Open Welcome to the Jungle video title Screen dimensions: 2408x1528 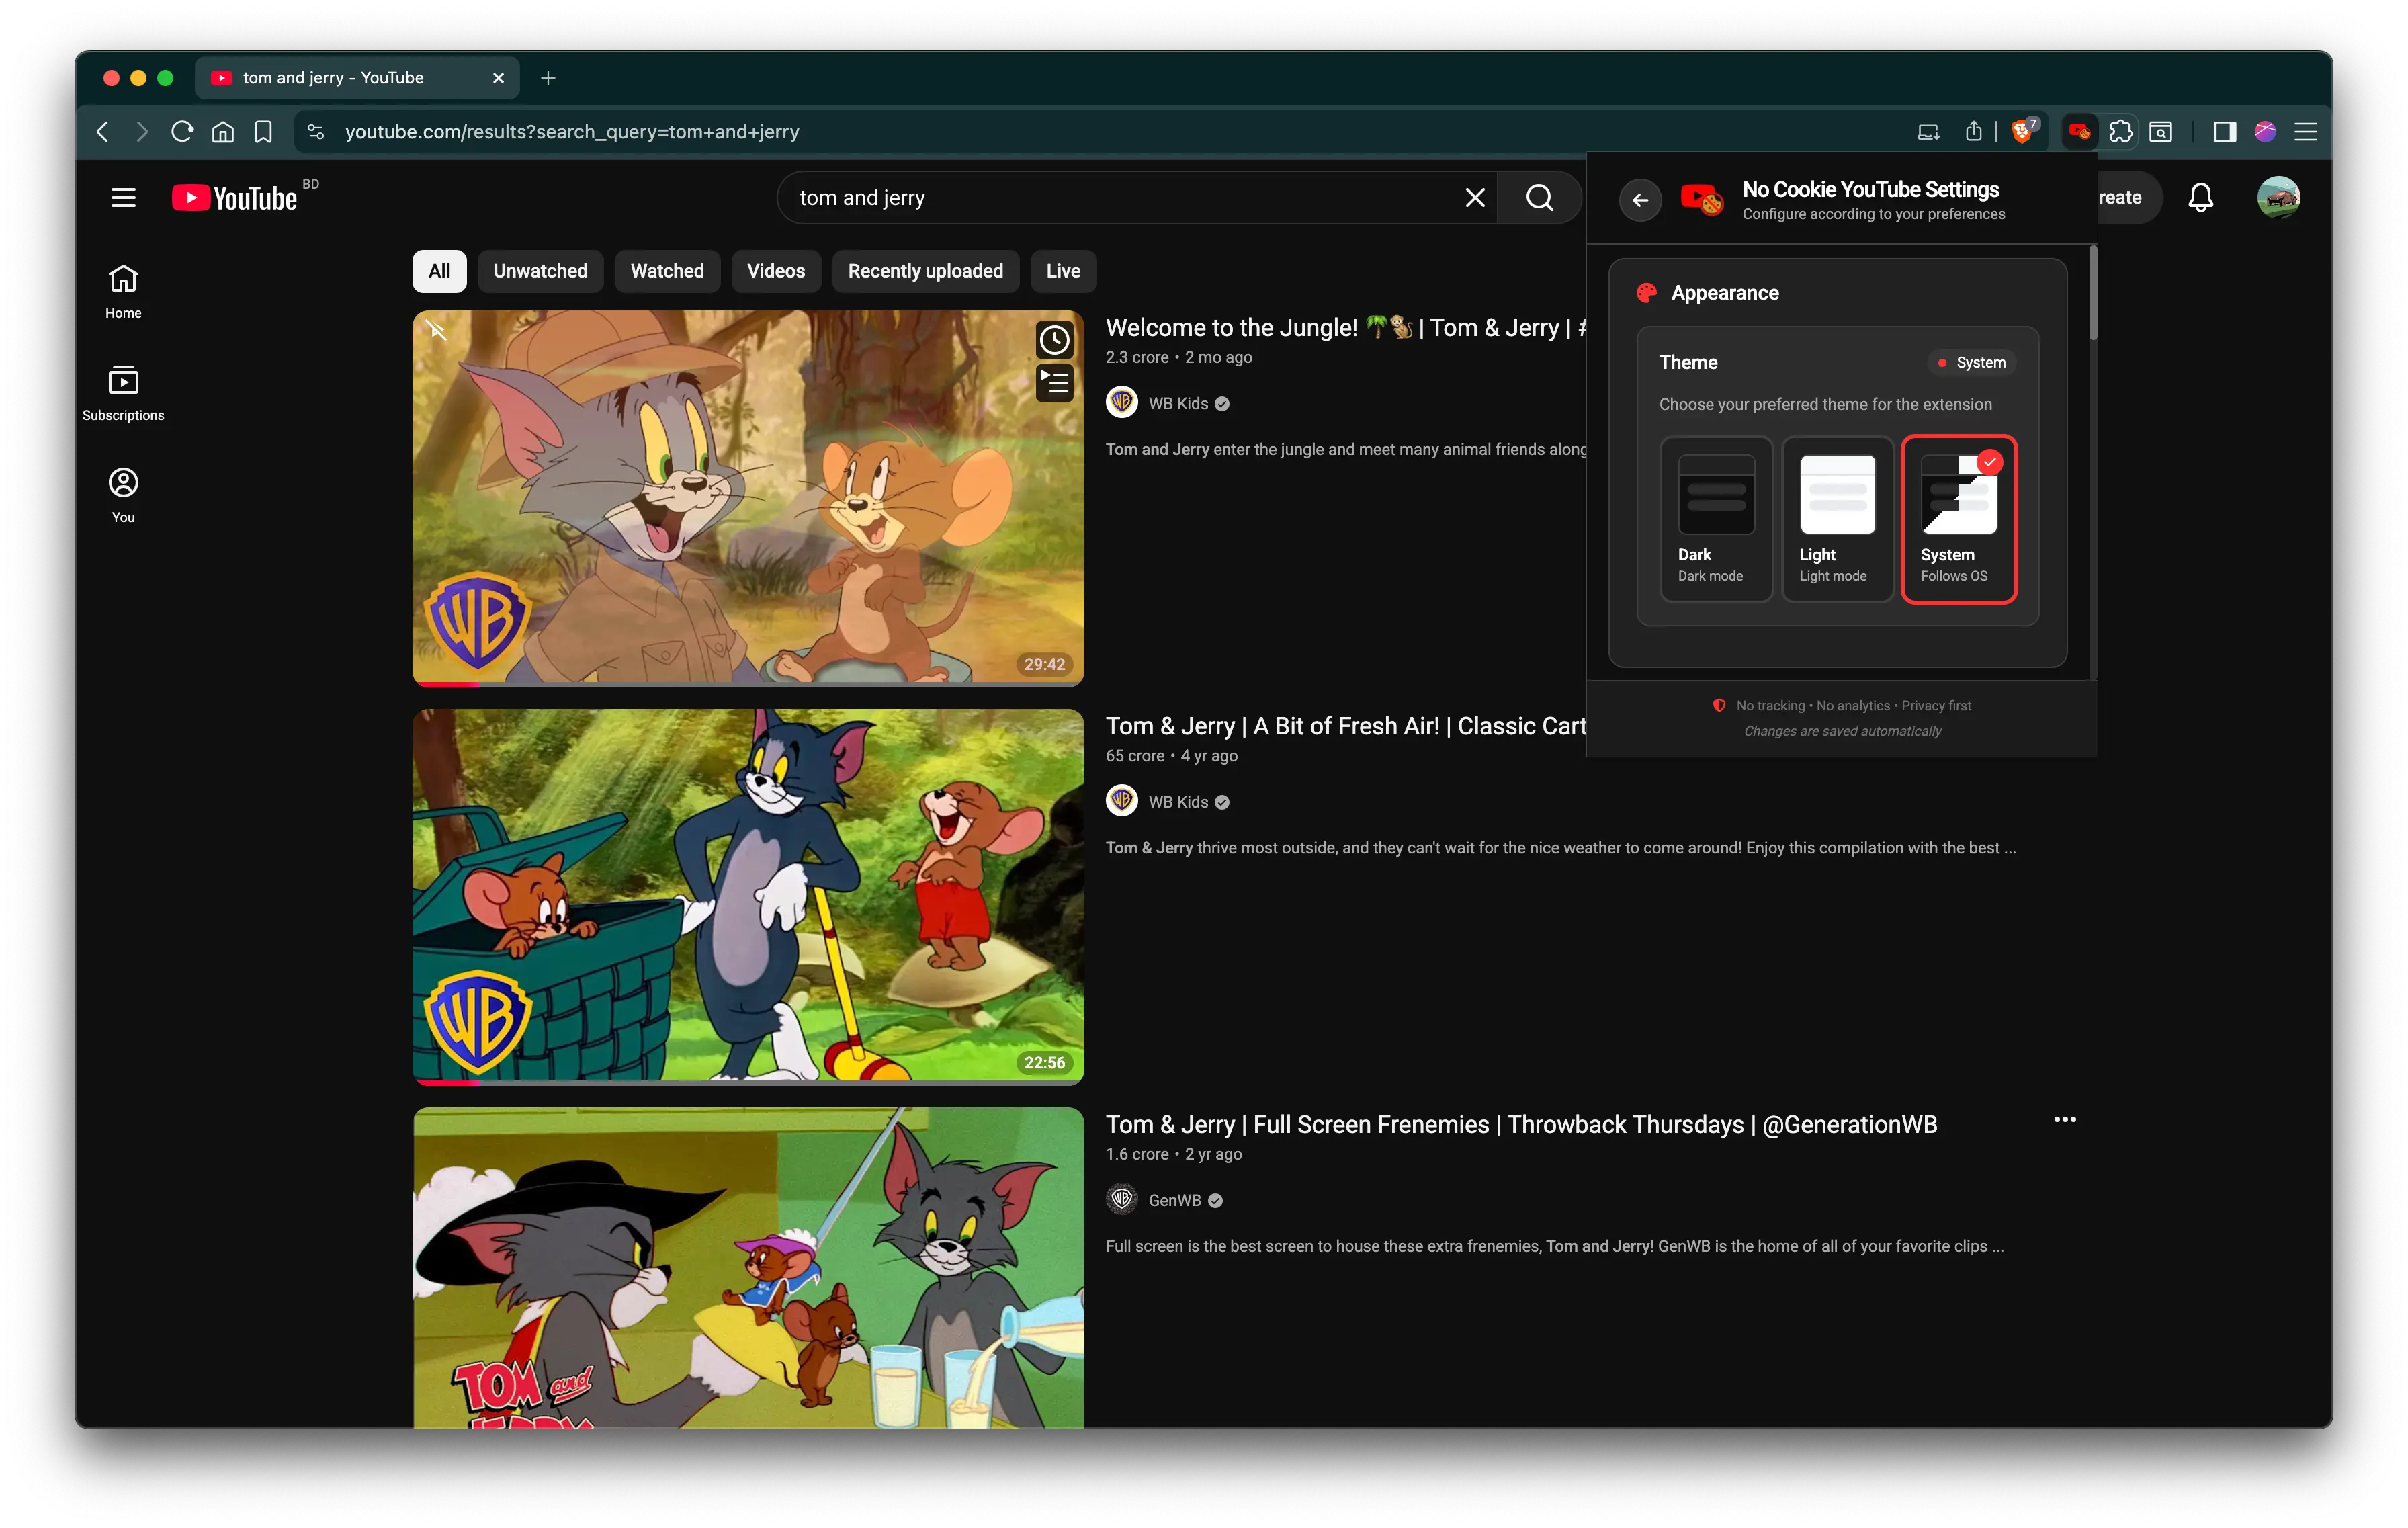tap(1346, 328)
